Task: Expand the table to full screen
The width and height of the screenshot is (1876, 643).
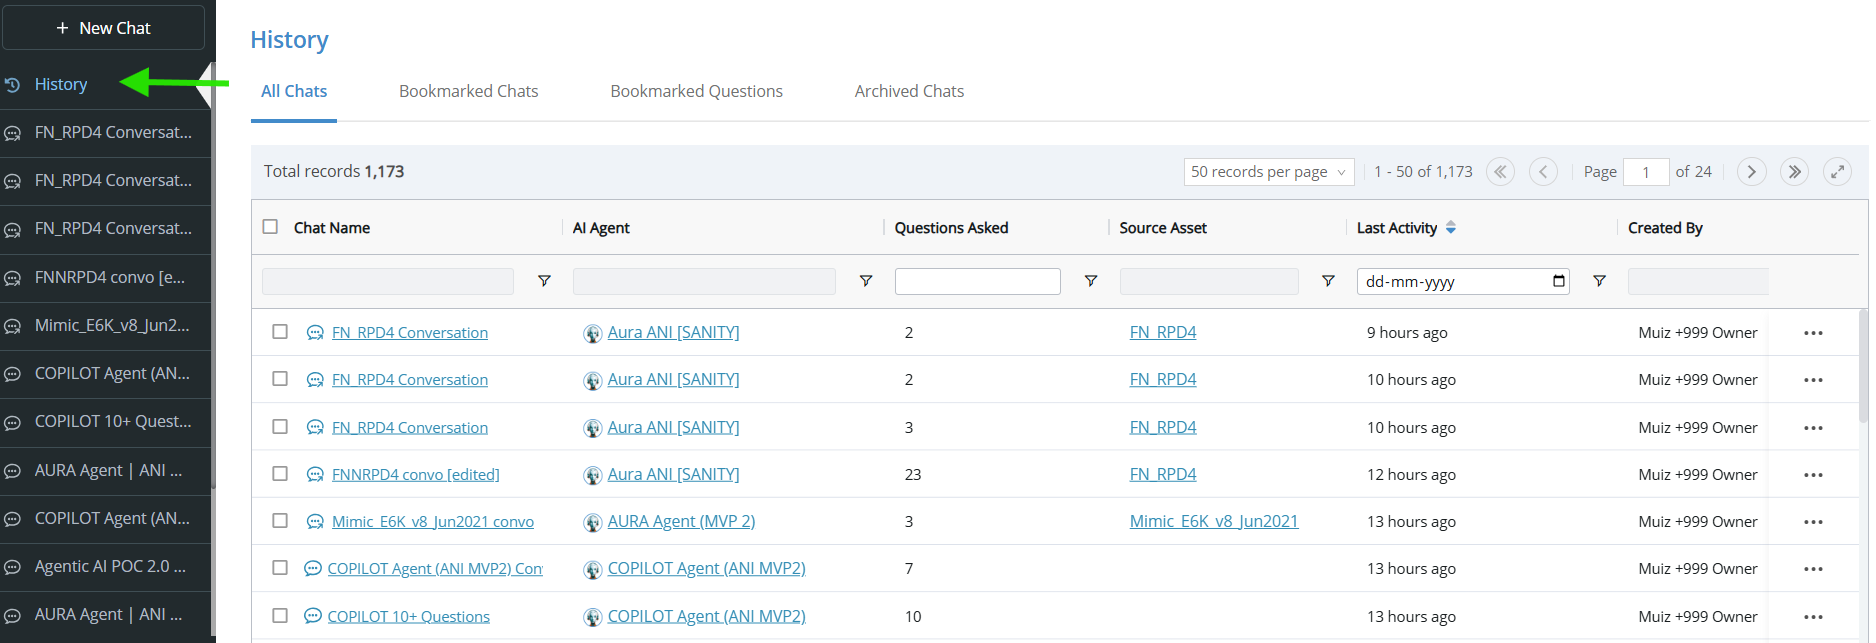Action: tap(1837, 172)
